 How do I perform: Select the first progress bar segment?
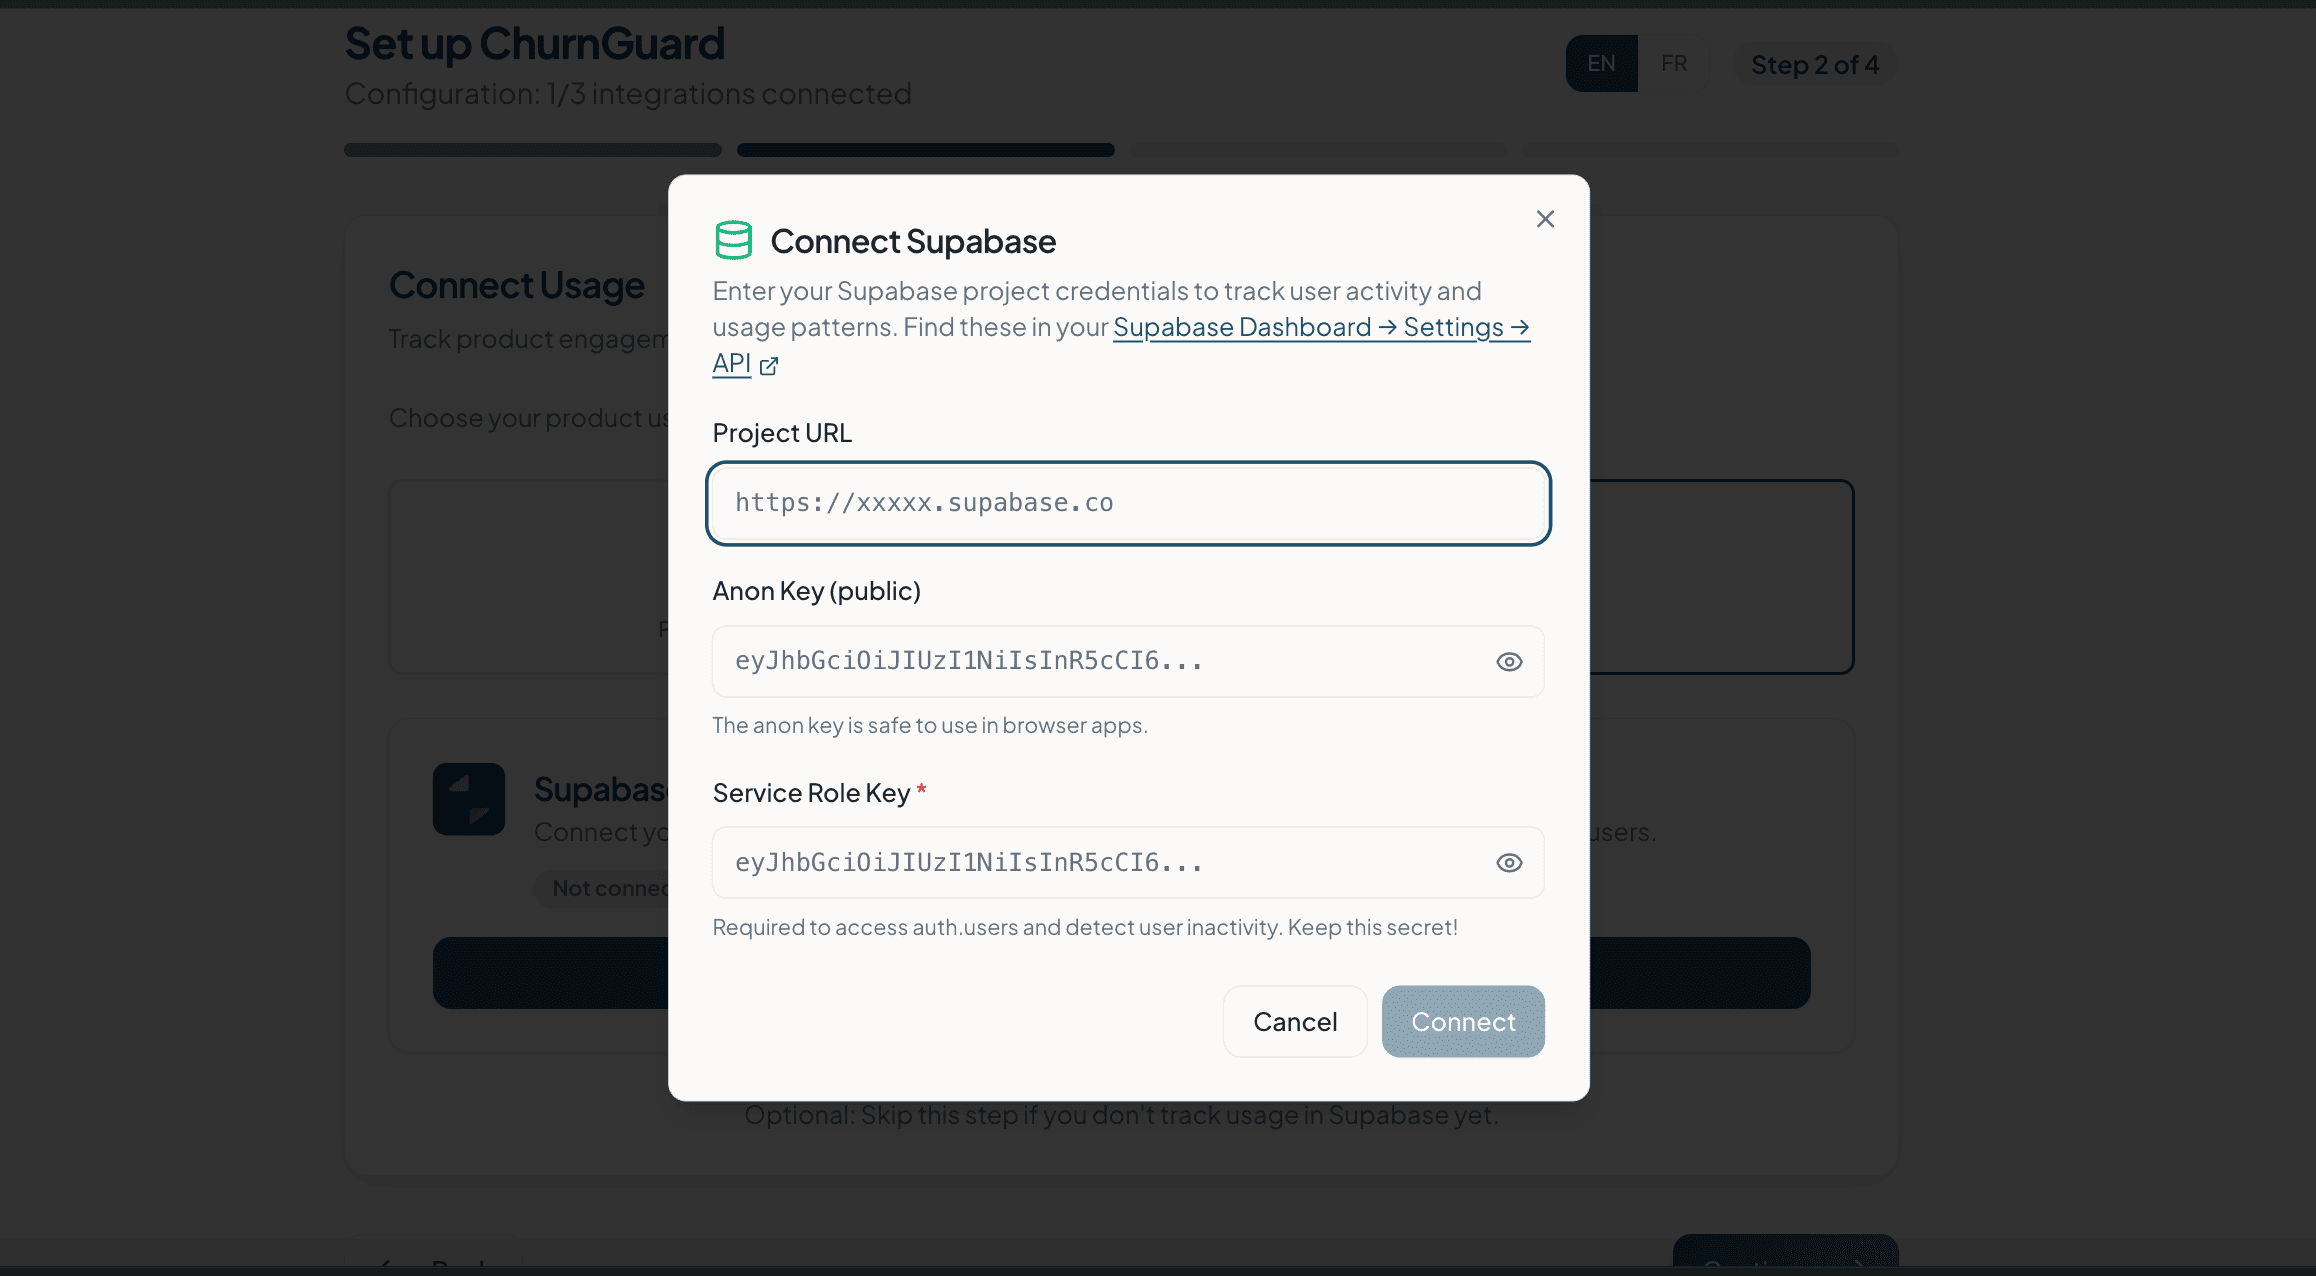tap(533, 150)
